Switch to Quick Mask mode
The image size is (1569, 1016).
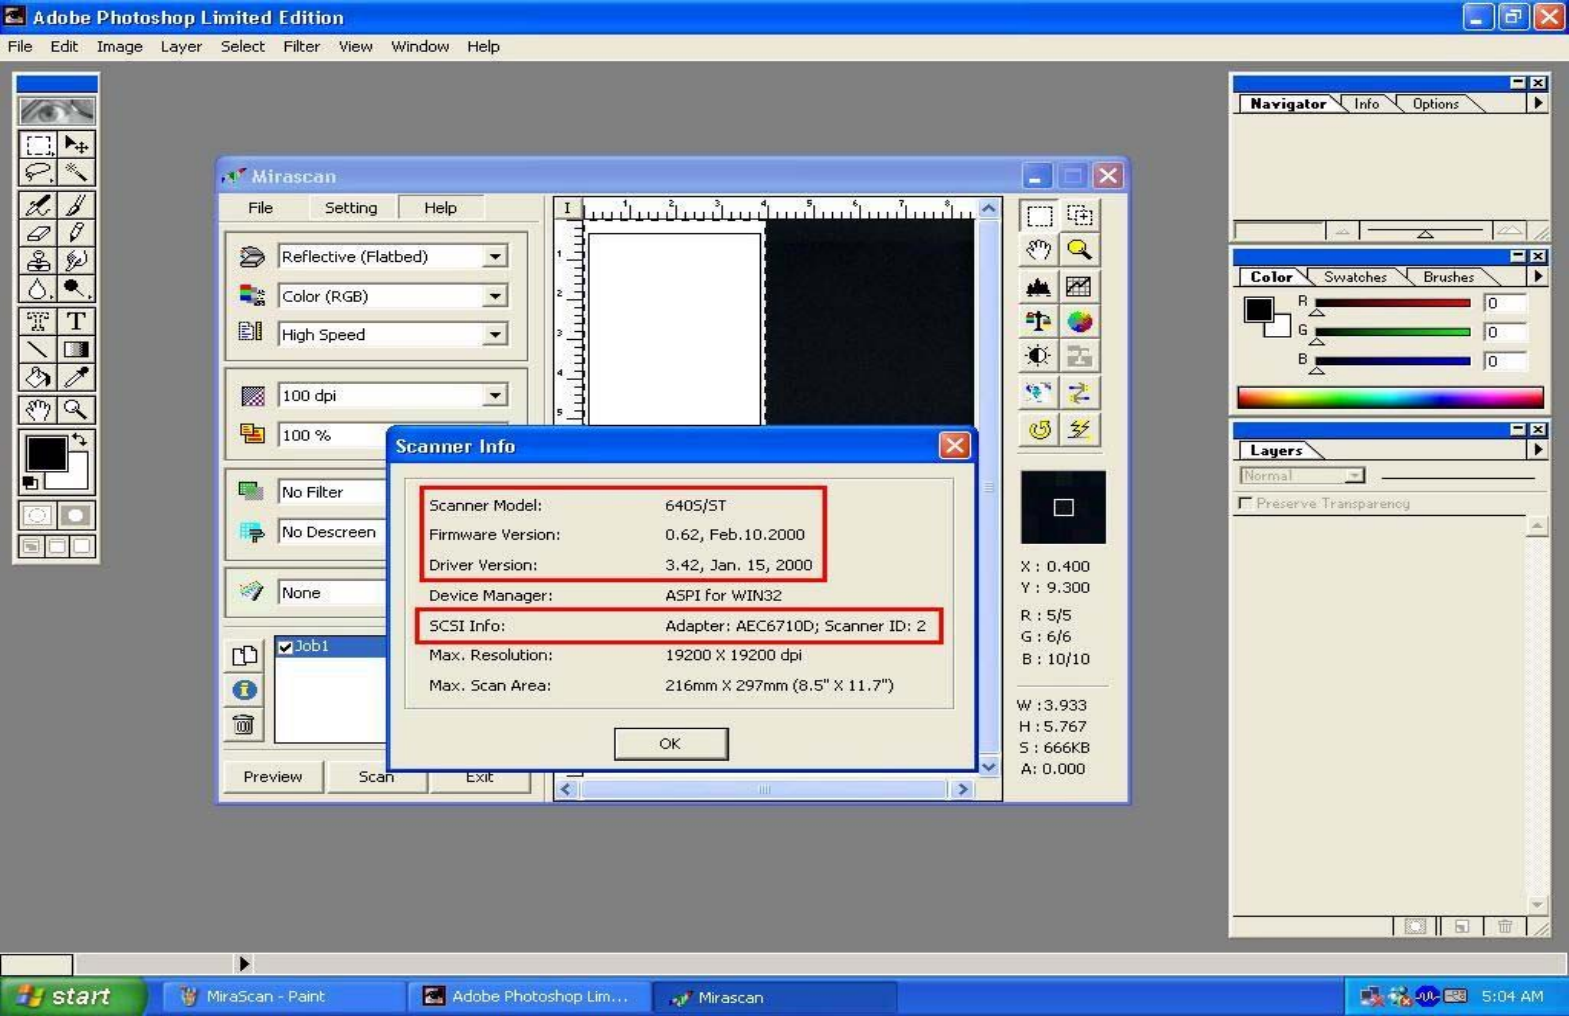(x=75, y=516)
